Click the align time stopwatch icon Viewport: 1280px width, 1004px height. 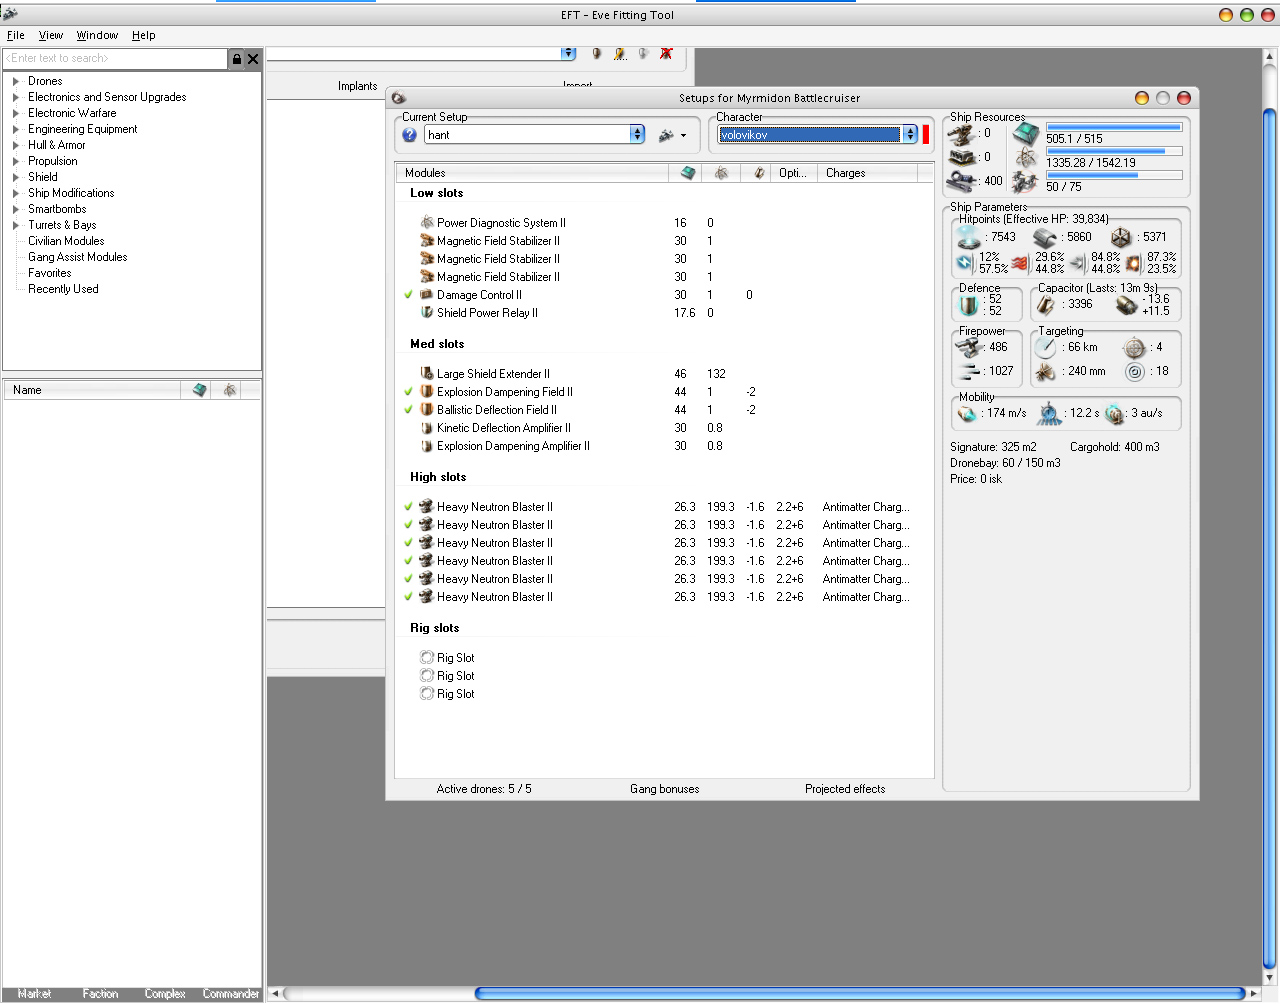point(1049,413)
